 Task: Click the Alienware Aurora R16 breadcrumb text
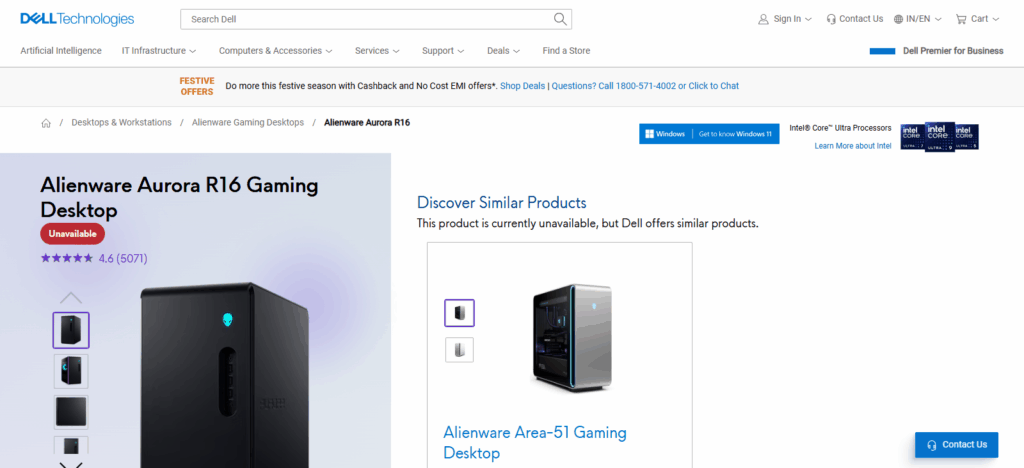(x=367, y=123)
